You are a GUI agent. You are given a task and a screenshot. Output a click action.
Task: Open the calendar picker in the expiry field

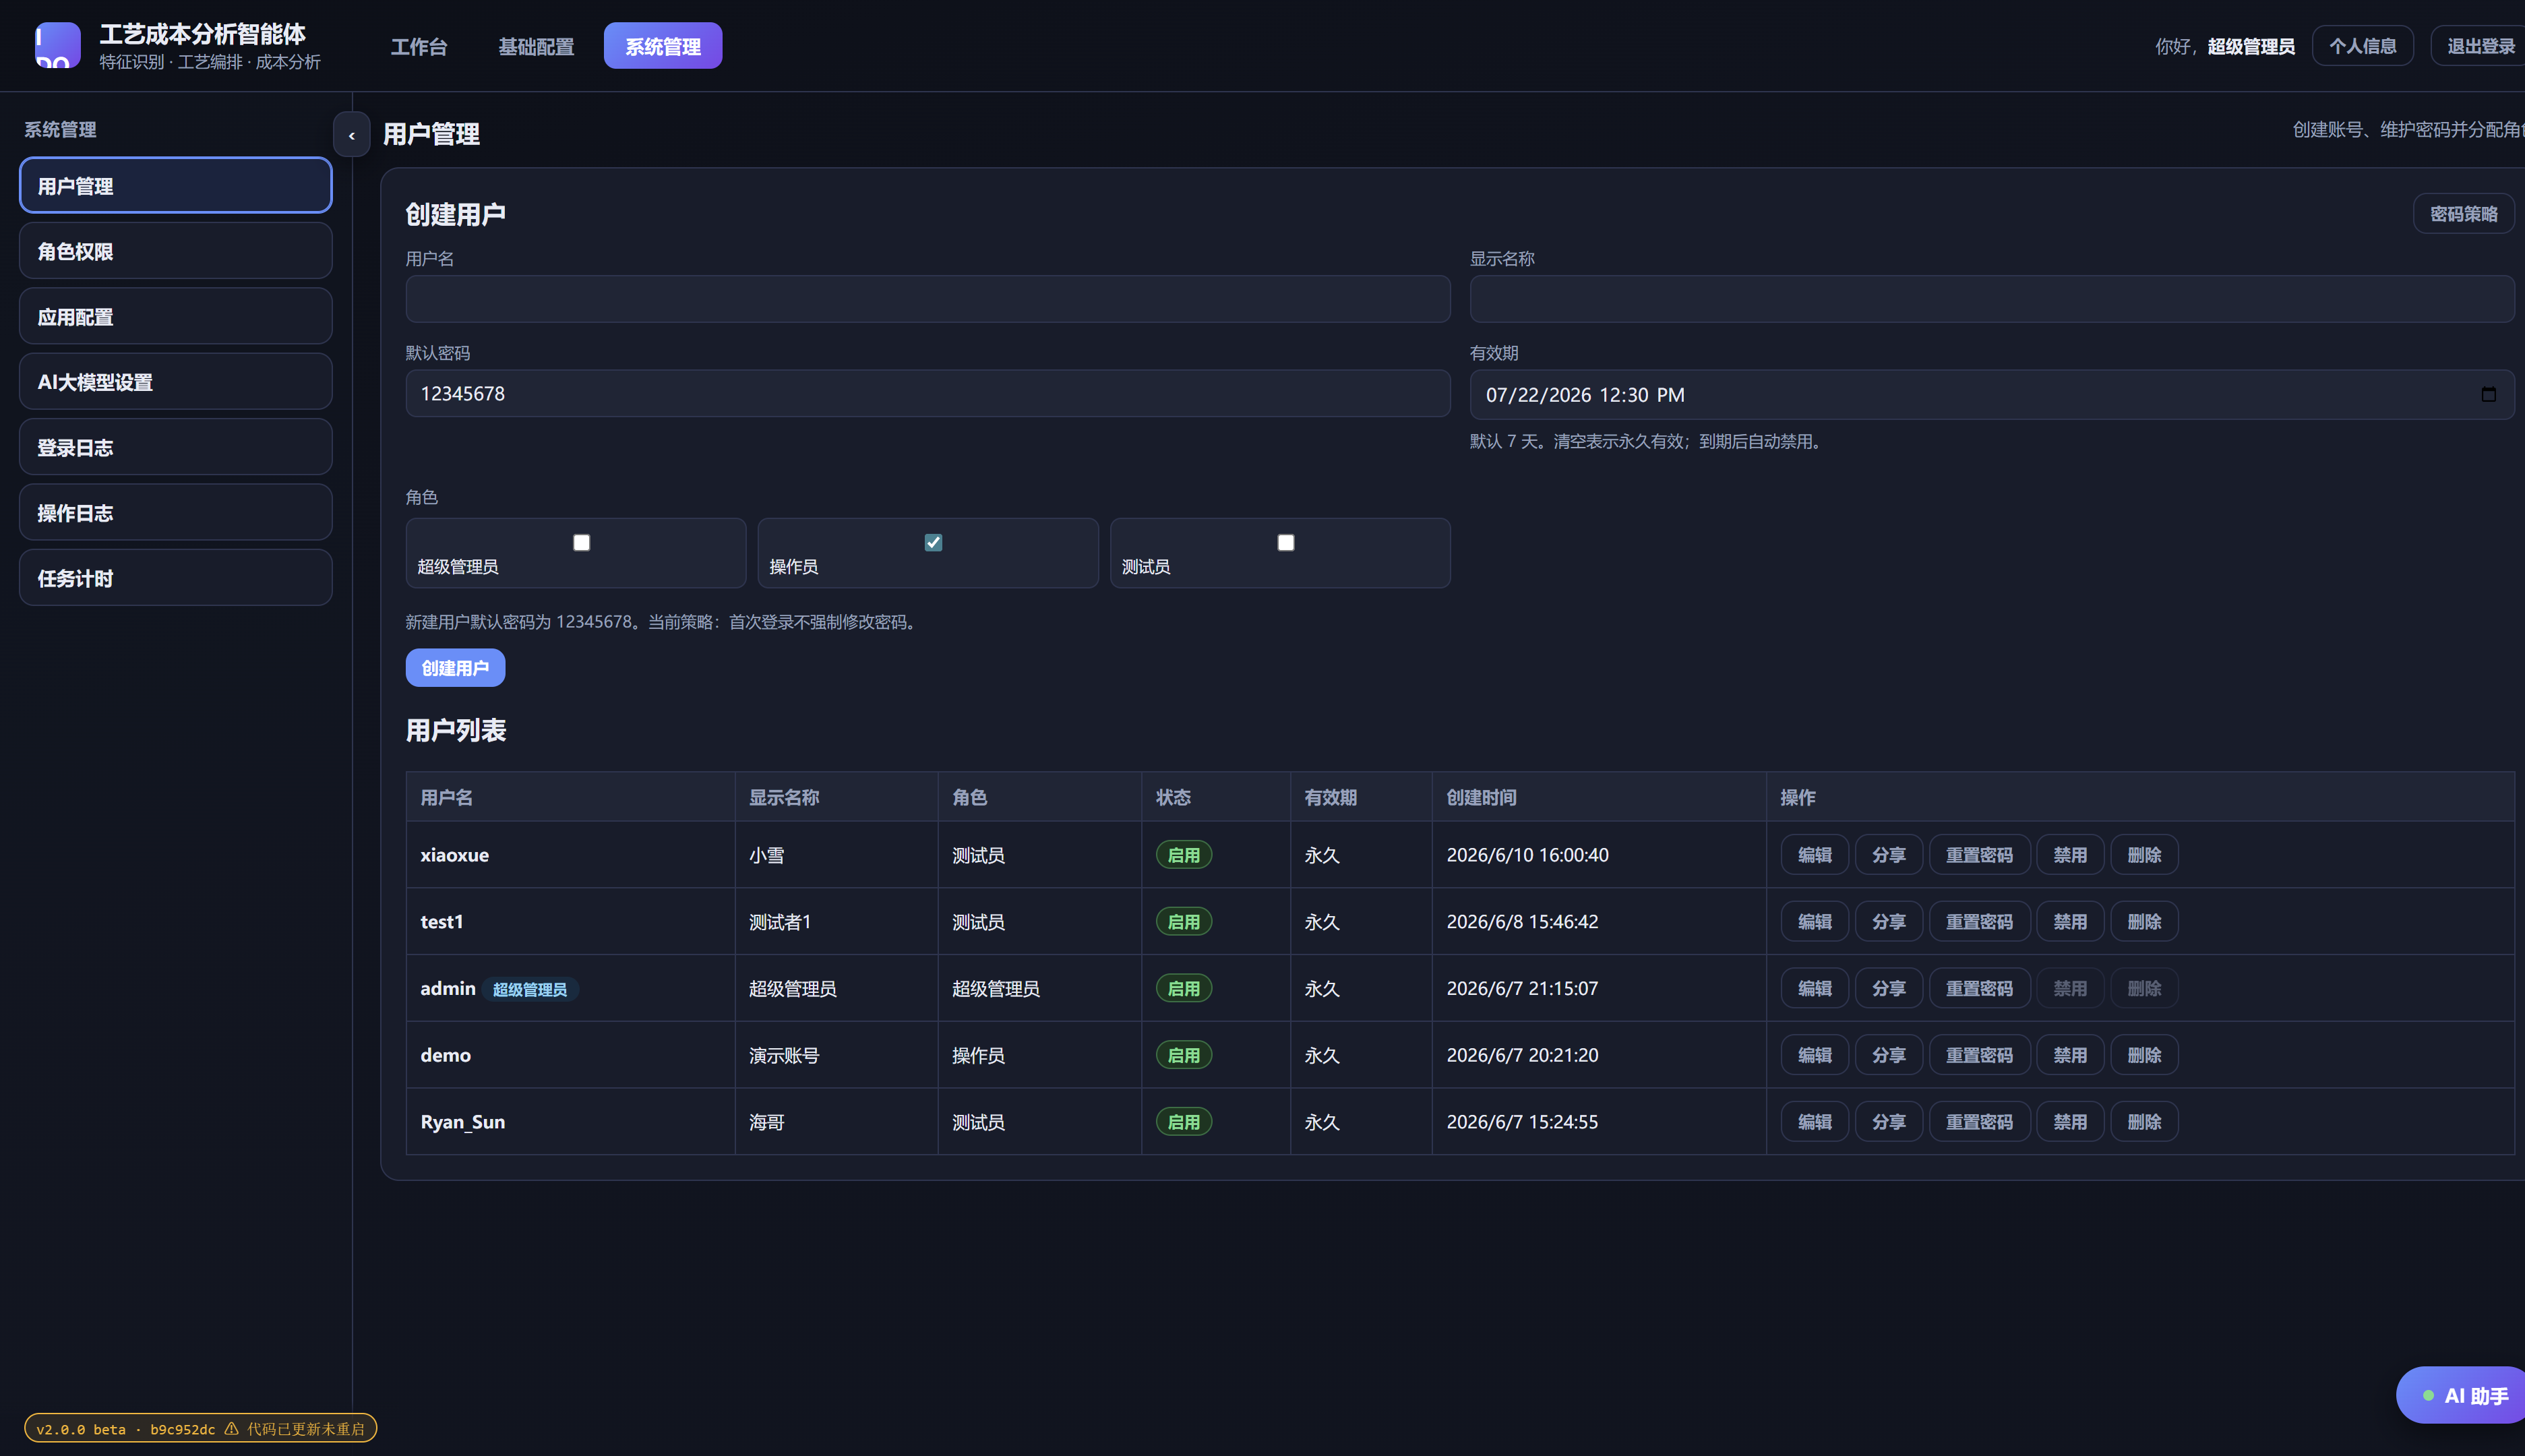[2488, 394]
